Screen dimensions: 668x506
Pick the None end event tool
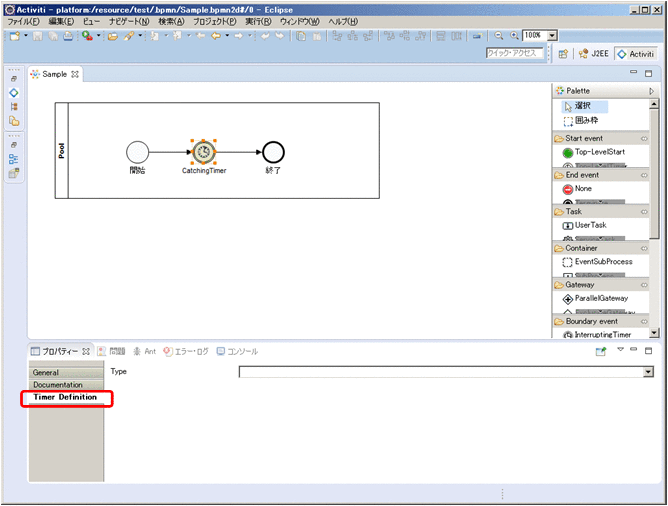(x=582, y=188)
